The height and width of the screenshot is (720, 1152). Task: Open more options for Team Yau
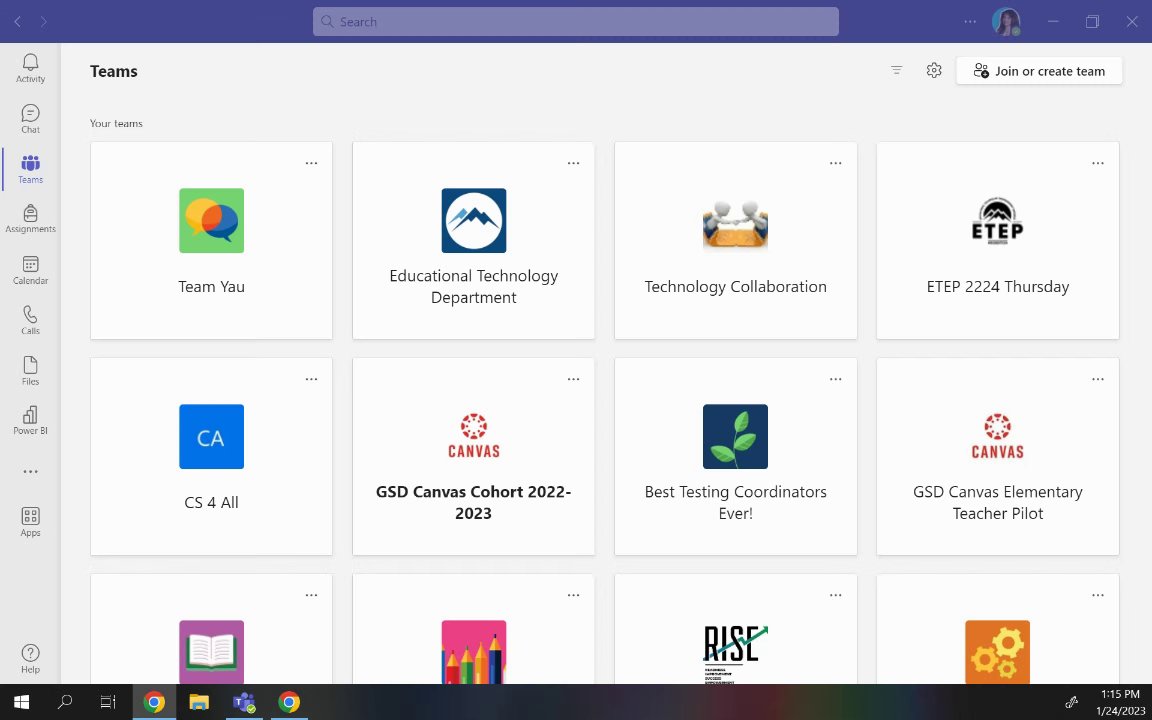point(312,163)
